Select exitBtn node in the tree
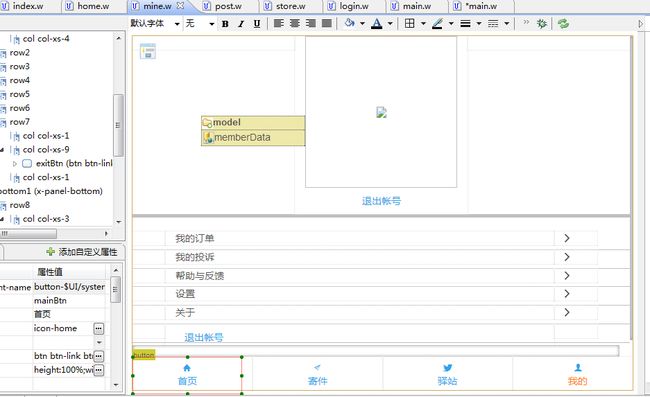Image resolution: width=650 pixels, height=397 pixels. point(74,163)
